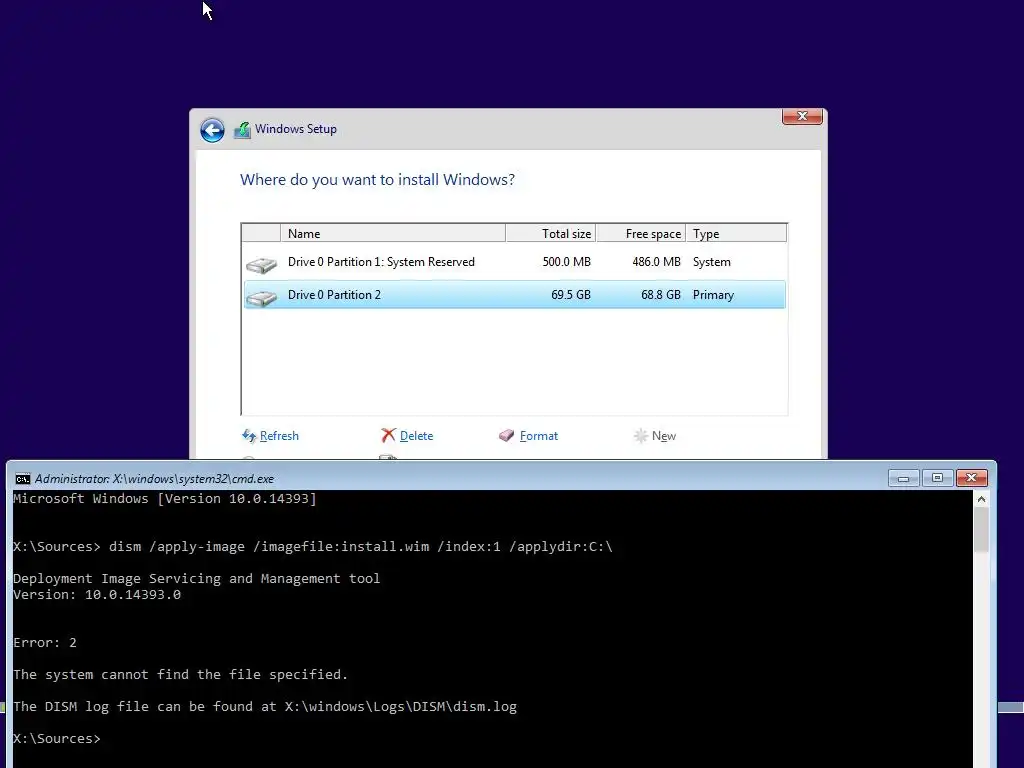This screenshot has width=1024, height=768.
Task: Click the cmd.exe window system icon
Action: pyautogui.click(x=22, y=479)
